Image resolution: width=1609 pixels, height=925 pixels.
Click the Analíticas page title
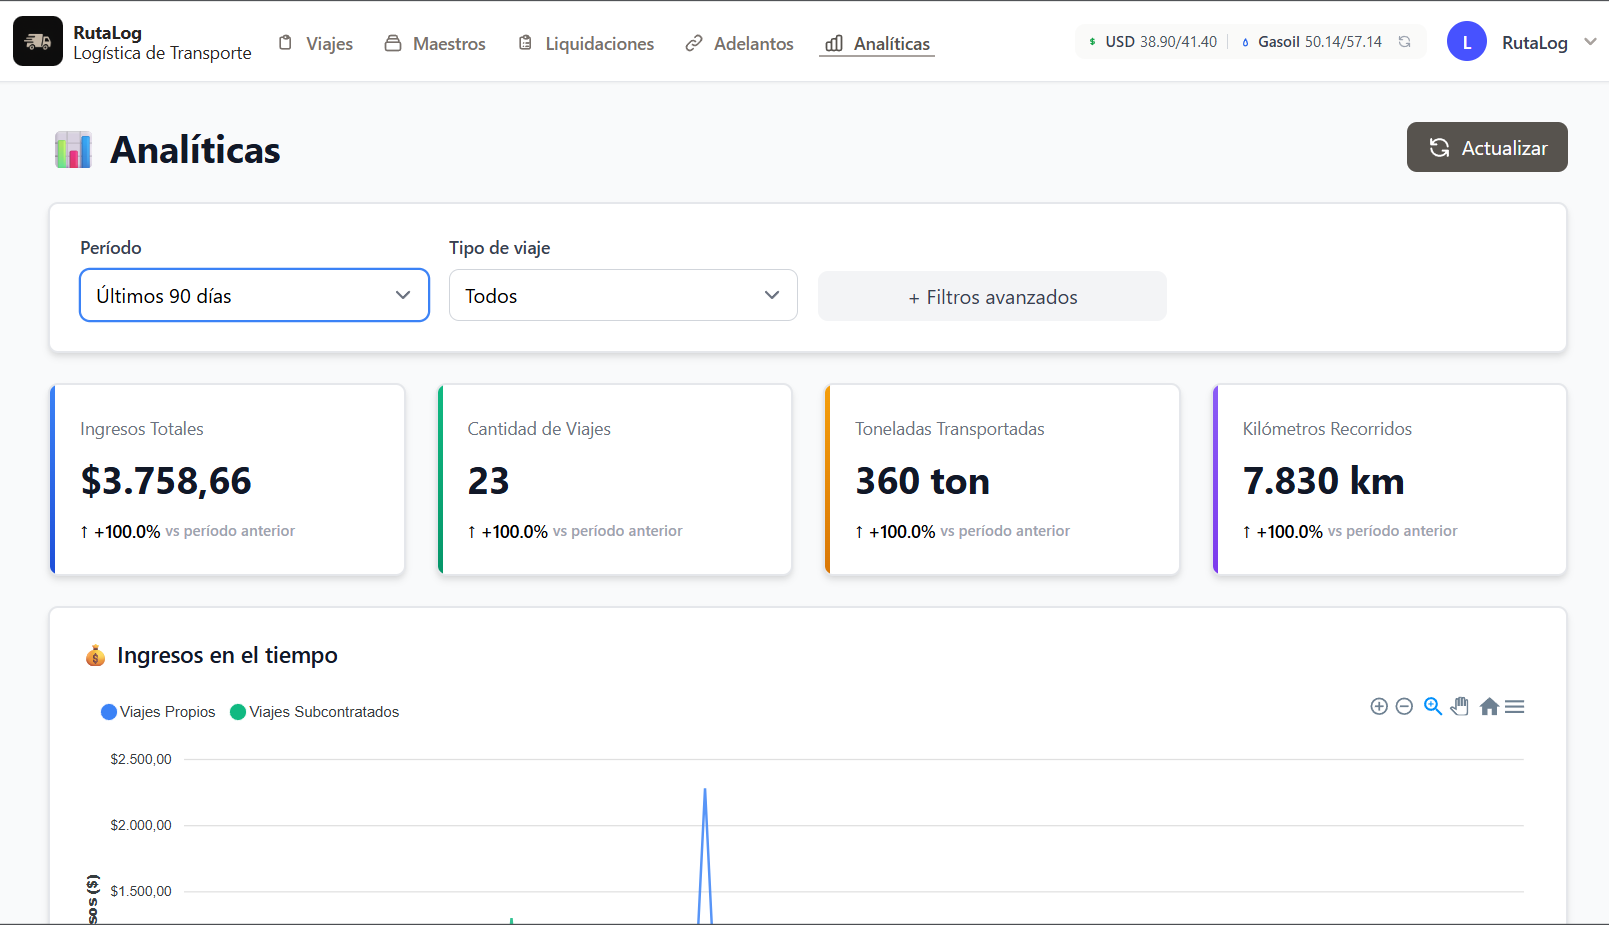[x=195, y=150]
